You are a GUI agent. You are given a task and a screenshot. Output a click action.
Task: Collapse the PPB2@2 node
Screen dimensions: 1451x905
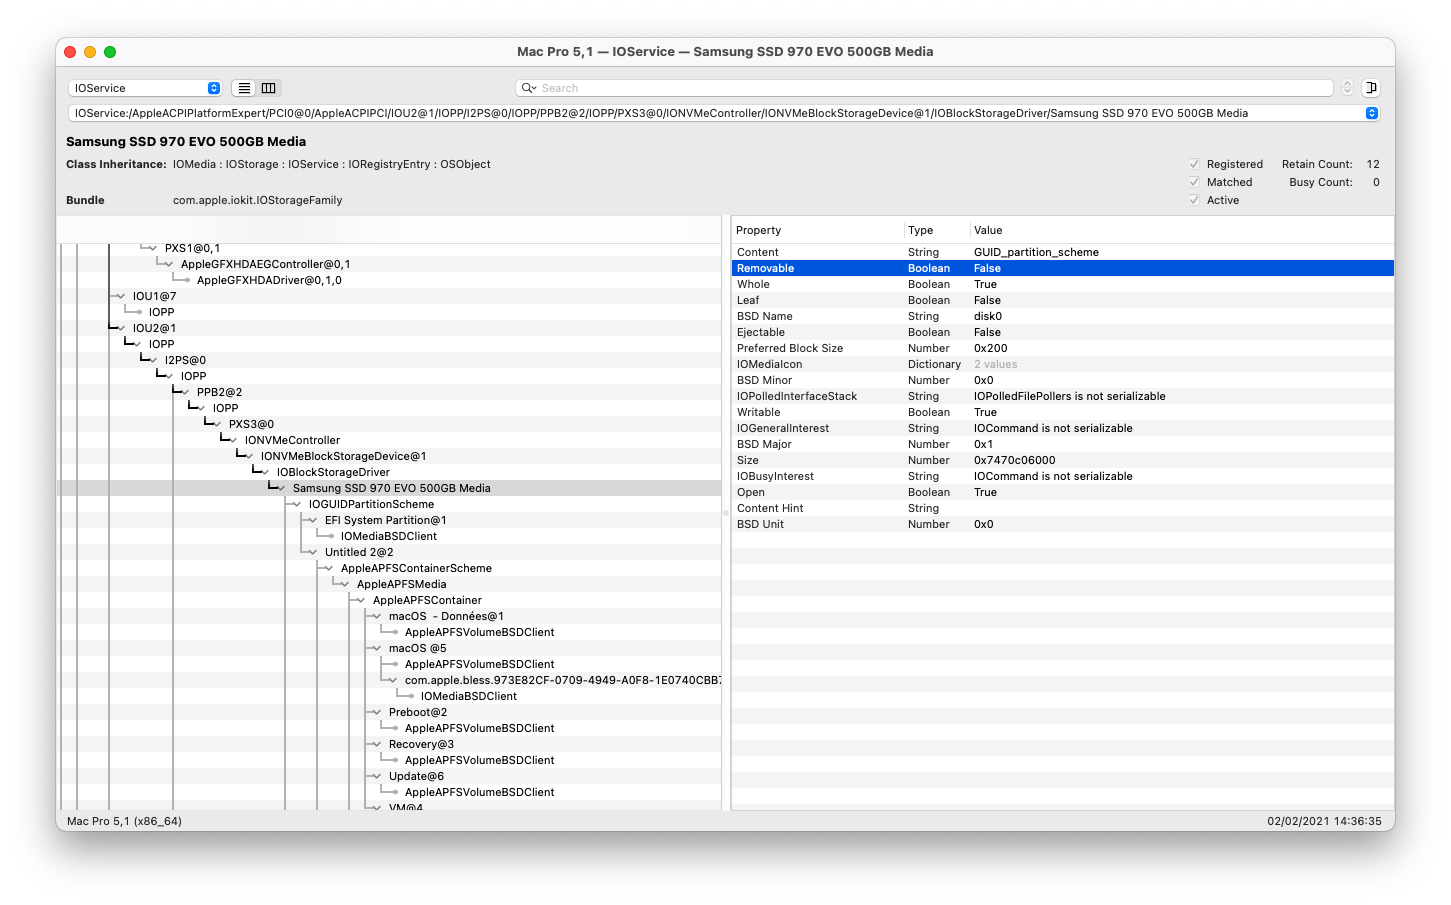(x=185, y=392)
